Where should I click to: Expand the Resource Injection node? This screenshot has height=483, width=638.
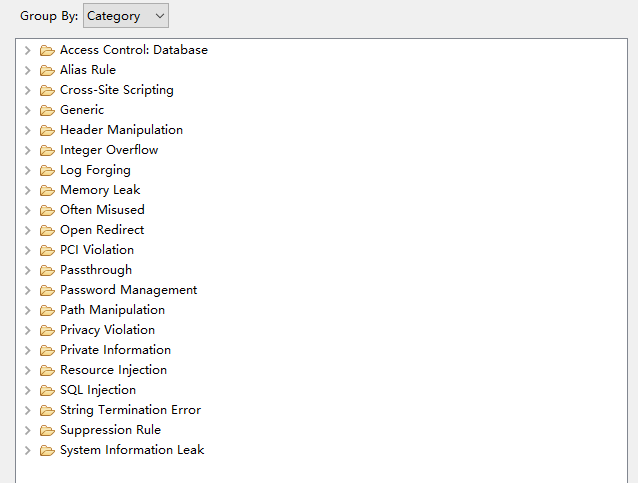[x=28, y=370]
